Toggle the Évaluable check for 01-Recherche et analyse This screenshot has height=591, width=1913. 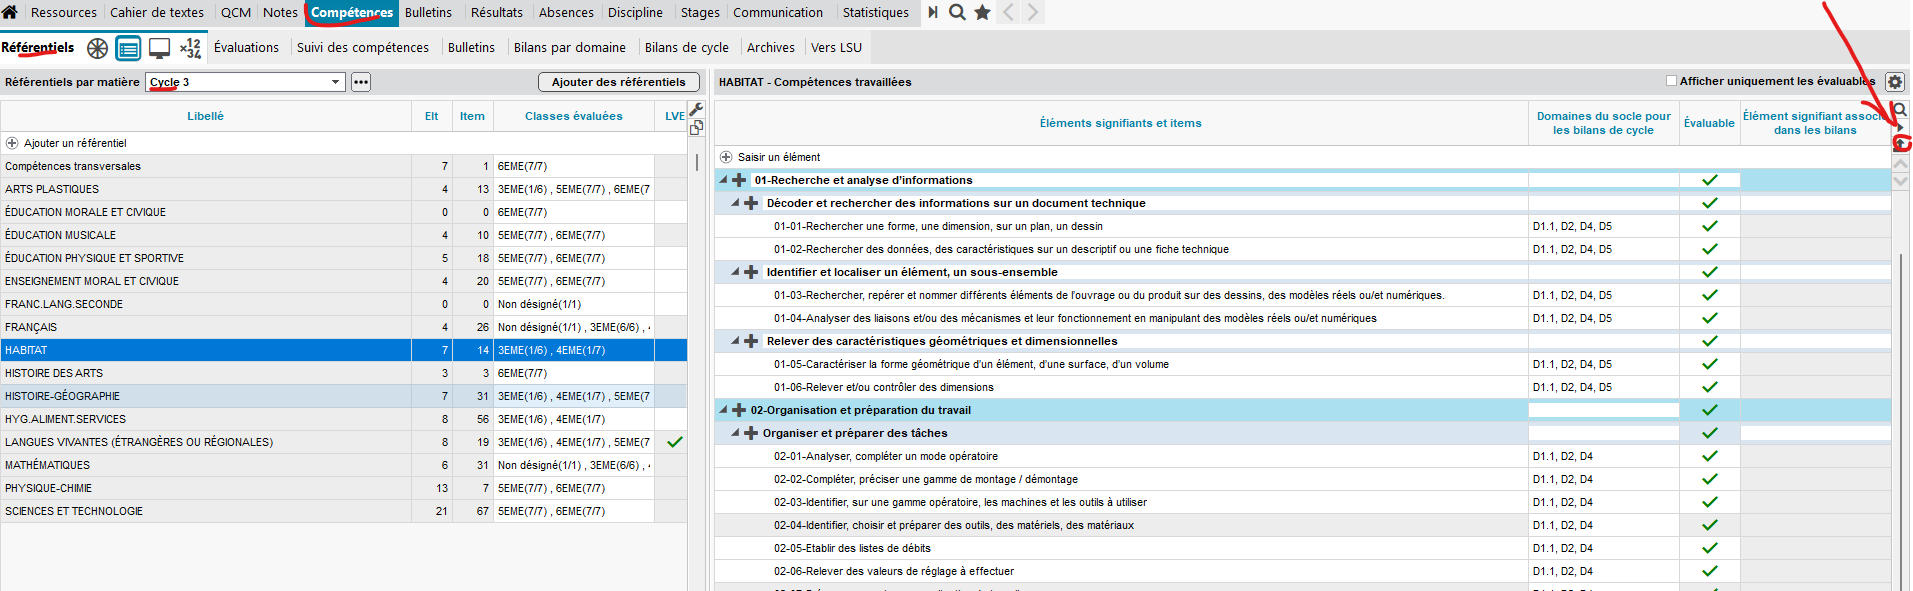click(x=1710, y=180)
